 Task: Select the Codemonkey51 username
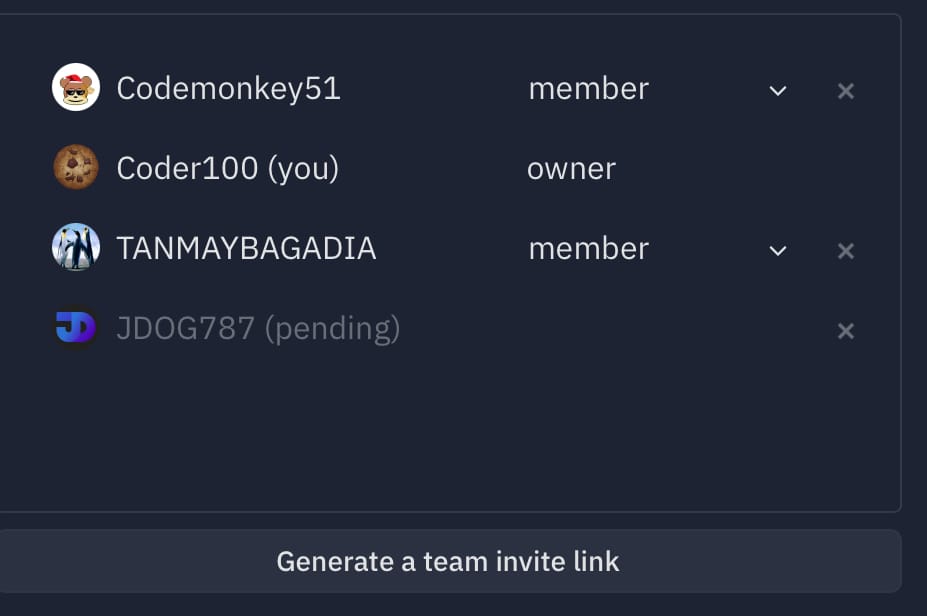229,89
